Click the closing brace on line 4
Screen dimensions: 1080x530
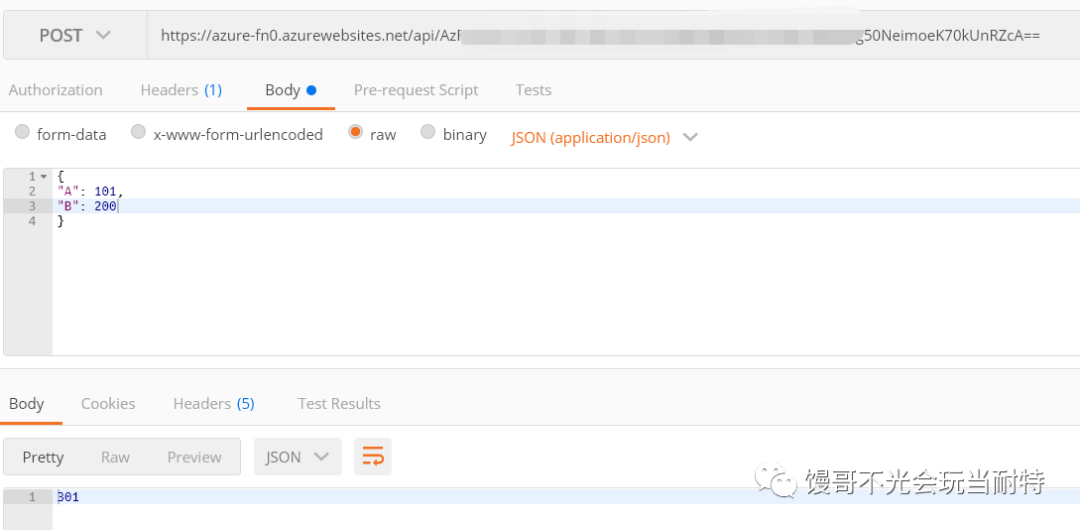[61, 221]
